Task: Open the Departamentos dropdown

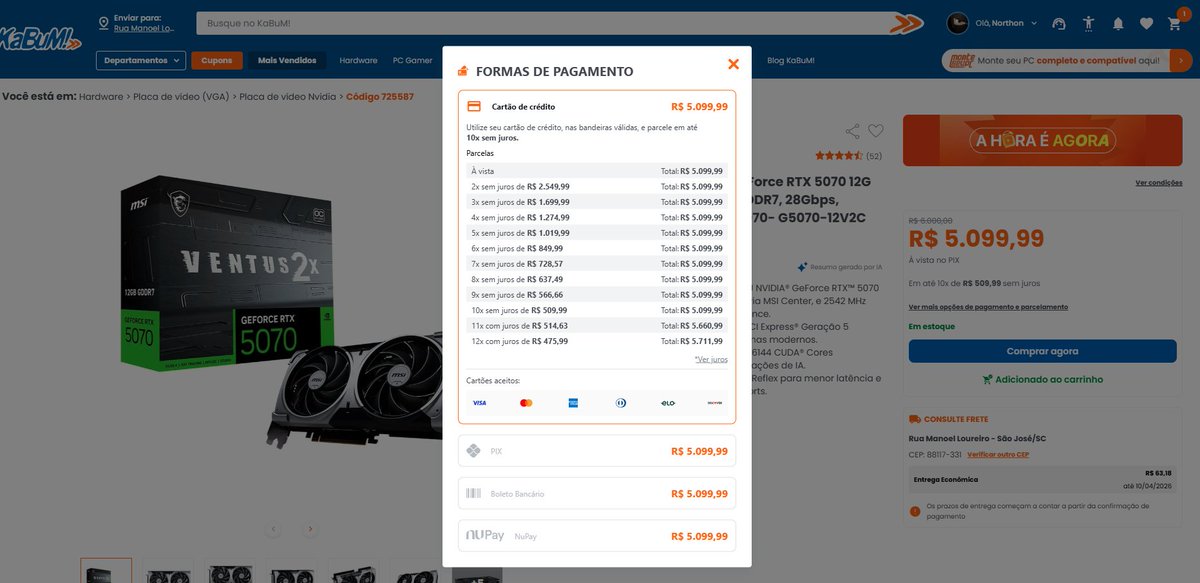Action: pos(141,60)
